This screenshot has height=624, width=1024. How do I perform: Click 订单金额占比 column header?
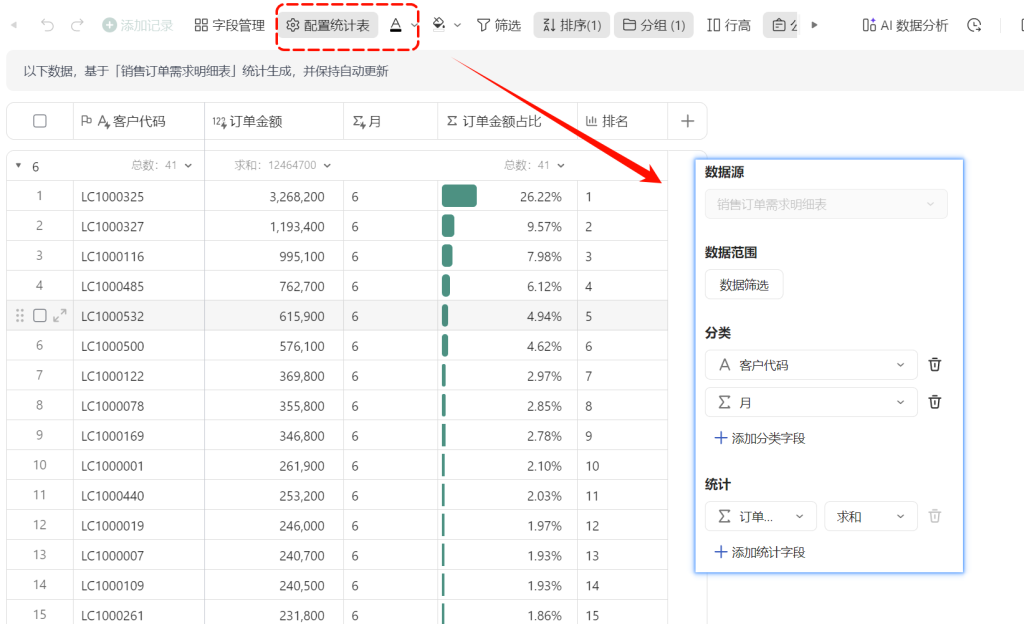pyautogui.click(x=507, y=121)
